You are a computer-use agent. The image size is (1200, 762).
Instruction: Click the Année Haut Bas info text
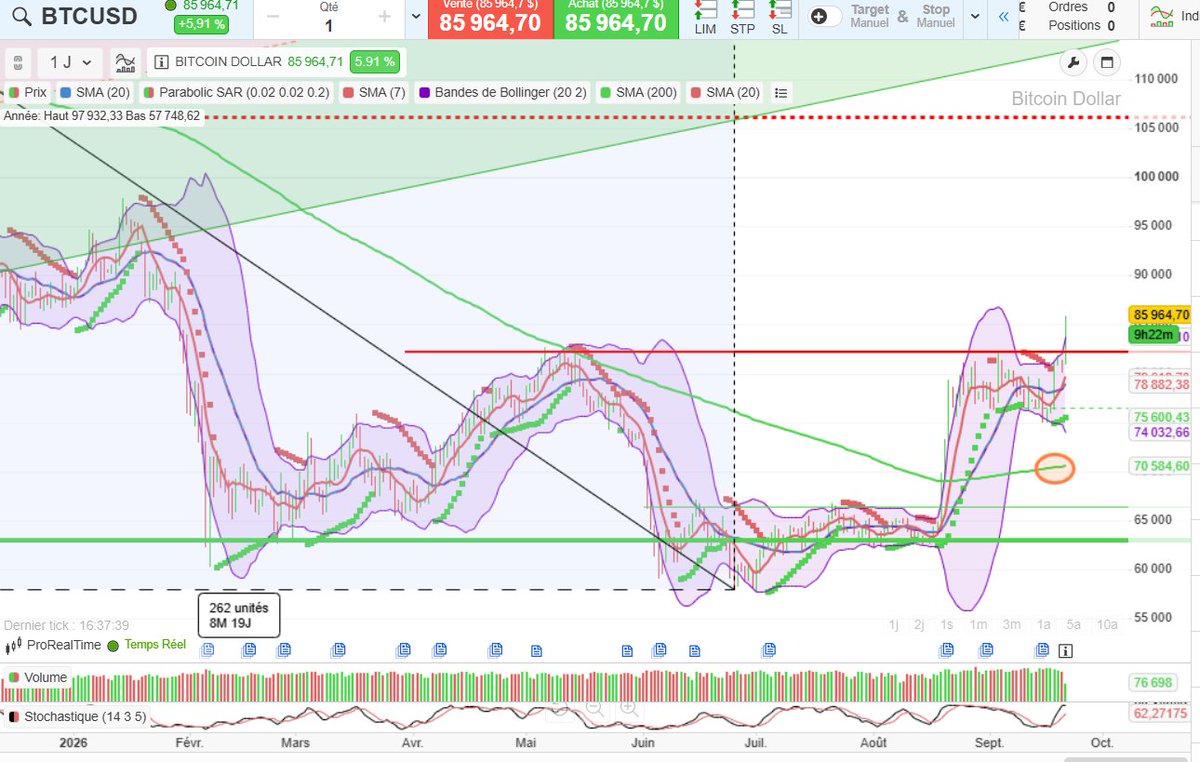[102, 116]
